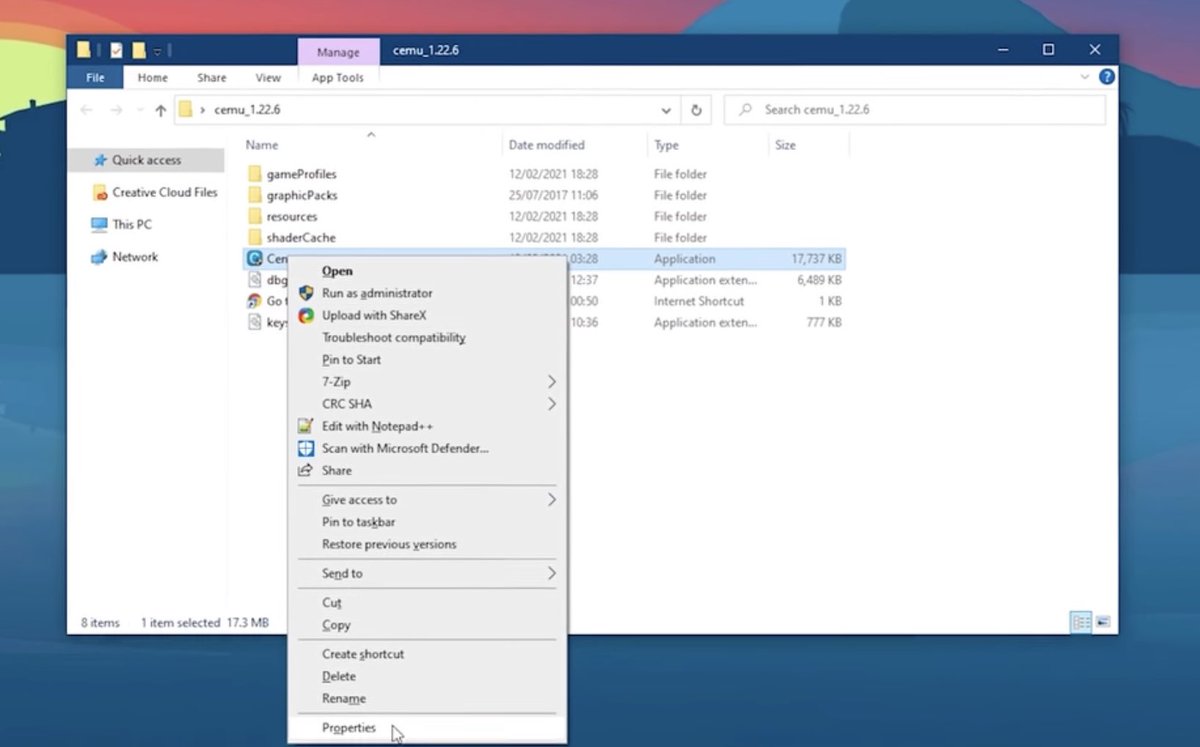
Task: Expand Give access to submenu arrow
Action: (551, 500)
